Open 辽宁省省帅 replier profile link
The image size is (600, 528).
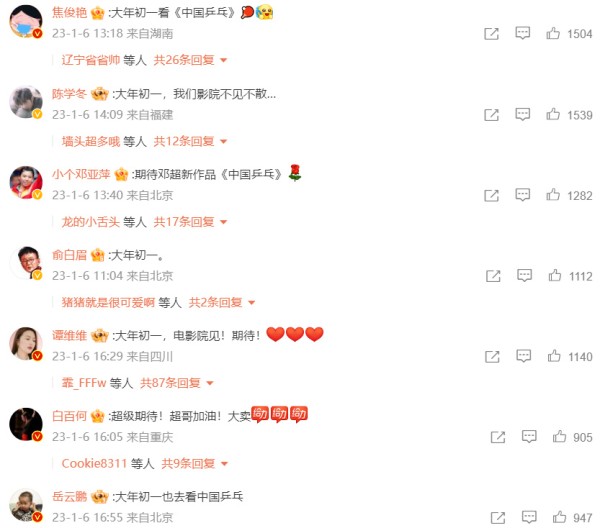(x=91, y=60)
